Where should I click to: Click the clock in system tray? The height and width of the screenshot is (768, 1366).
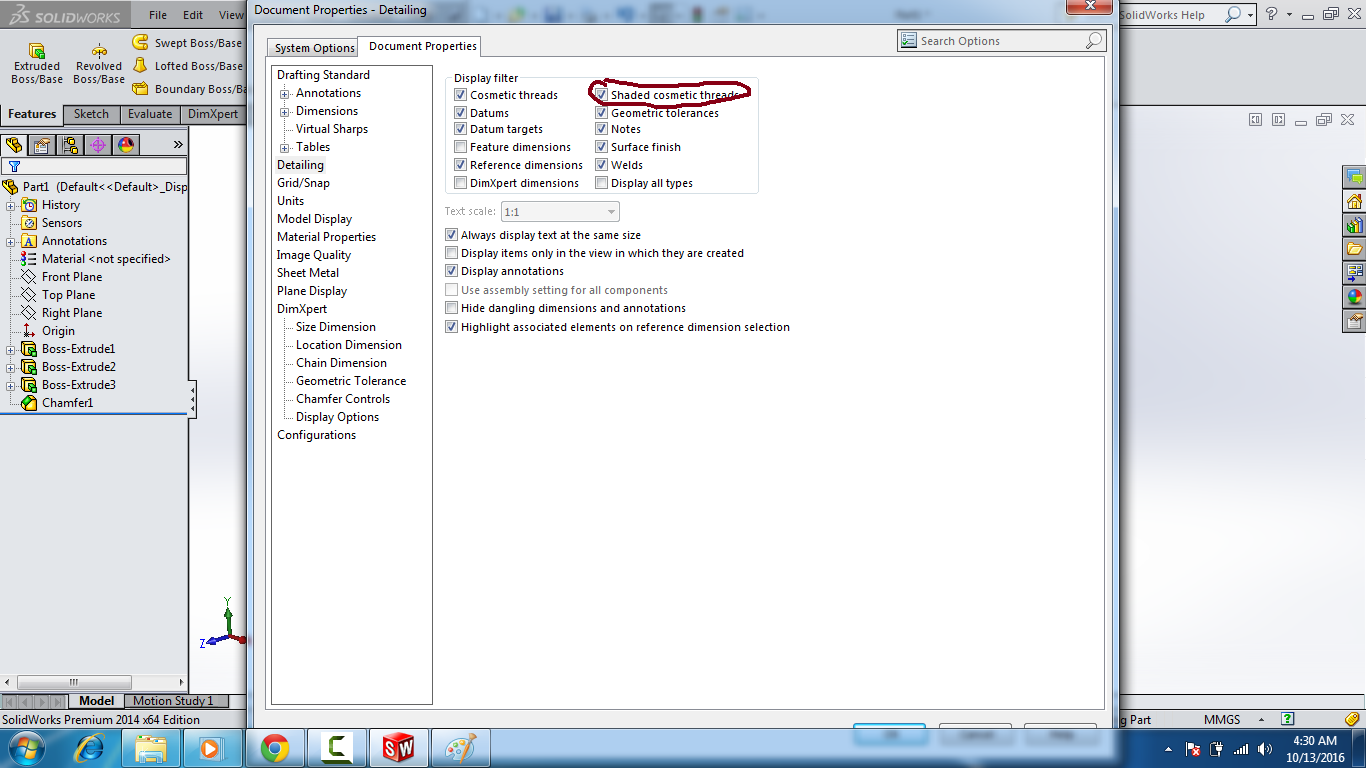(1315, 749)
